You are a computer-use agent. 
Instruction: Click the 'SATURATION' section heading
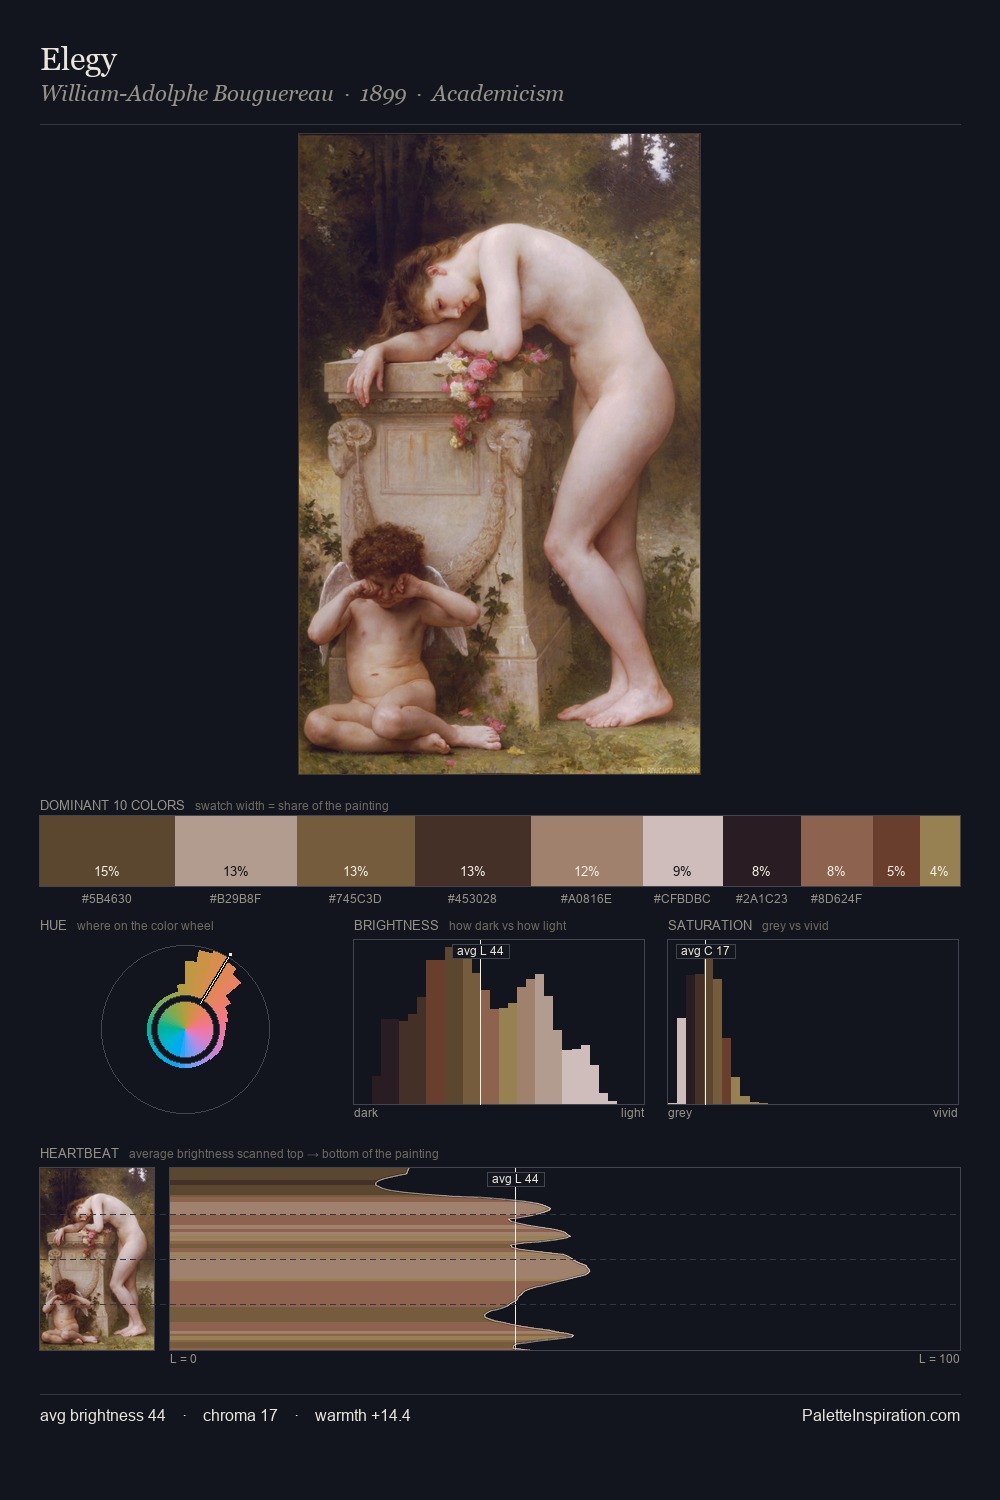[x=710, y=925]
